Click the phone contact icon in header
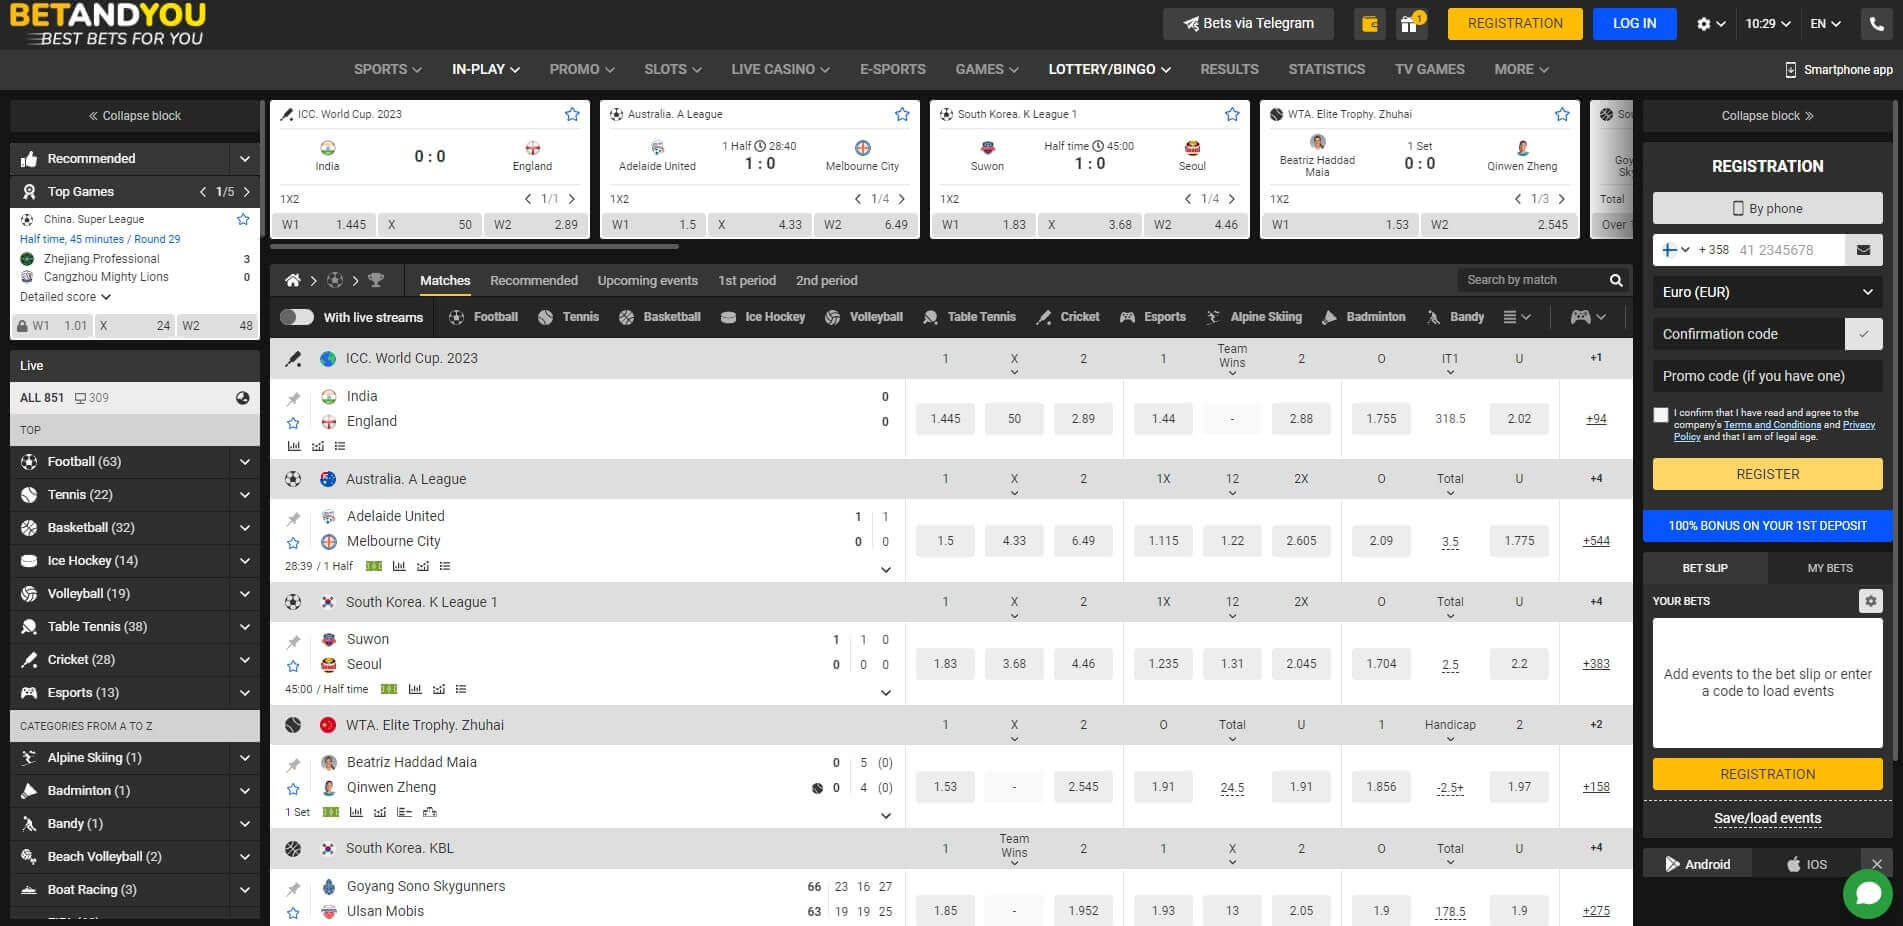This screenshot has height=926, width=1903. (1874, 23)
